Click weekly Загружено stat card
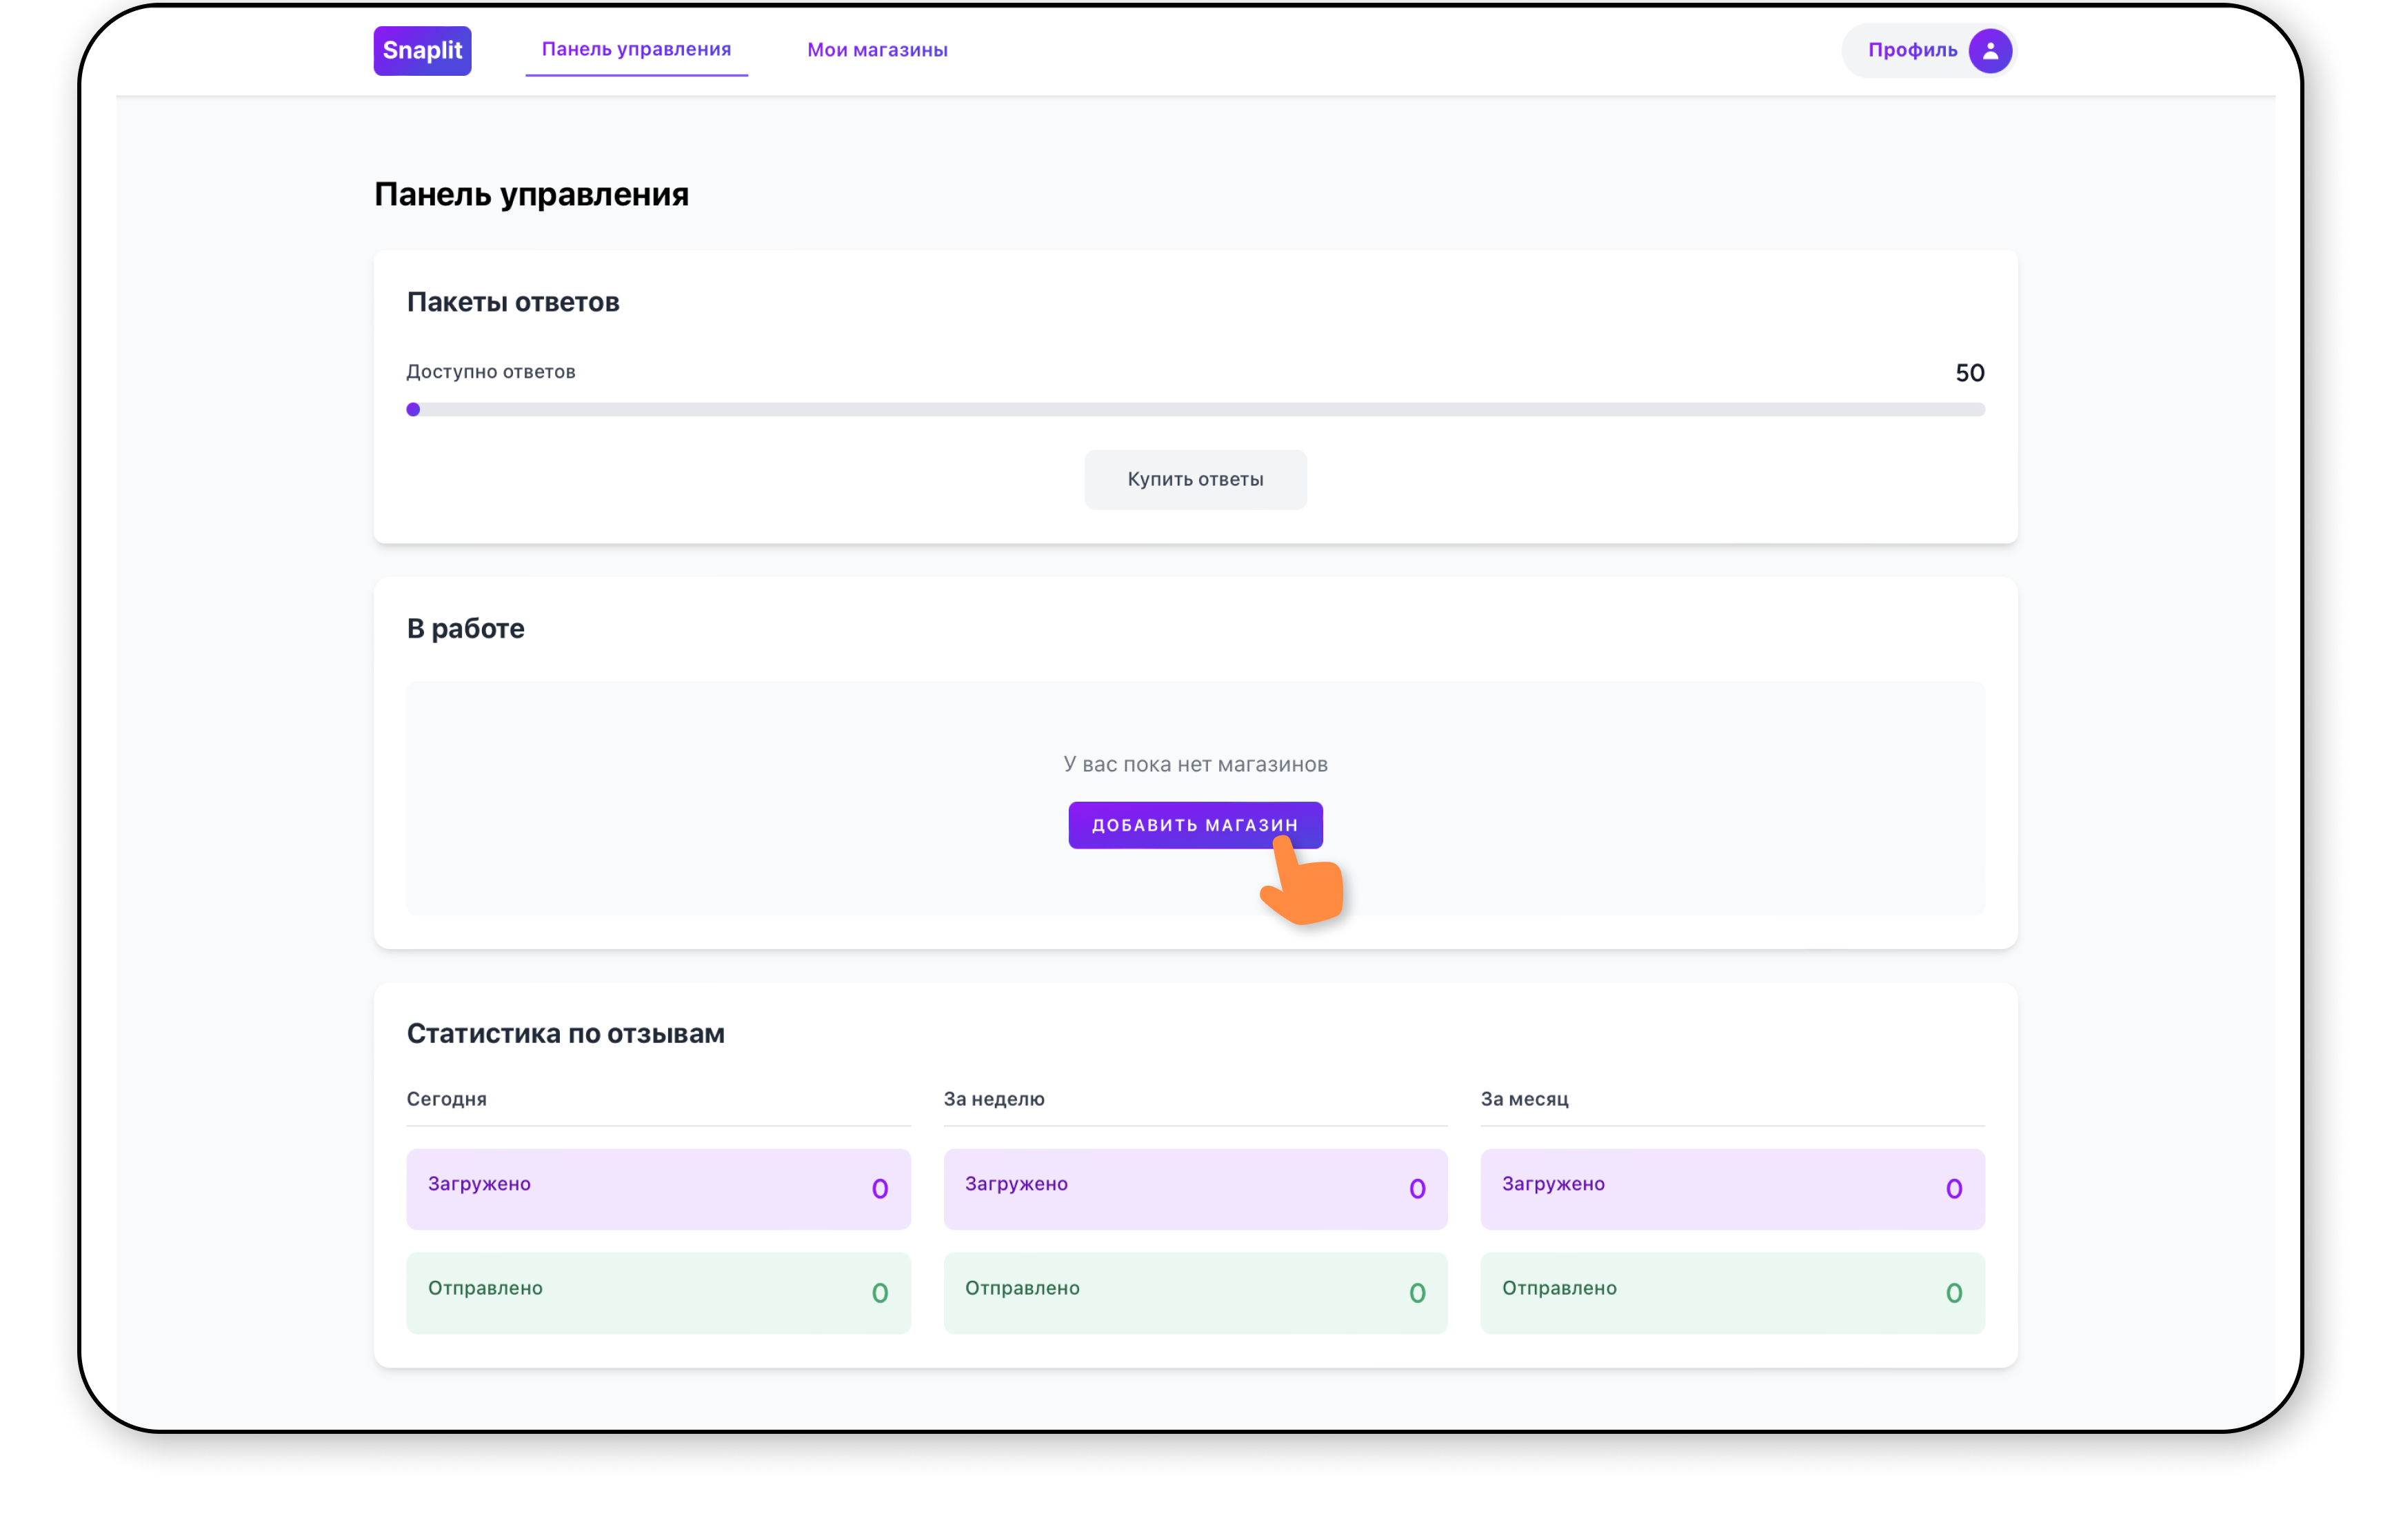Viewport: 2383px width, 1540px height. [x=1195, y=1188]
